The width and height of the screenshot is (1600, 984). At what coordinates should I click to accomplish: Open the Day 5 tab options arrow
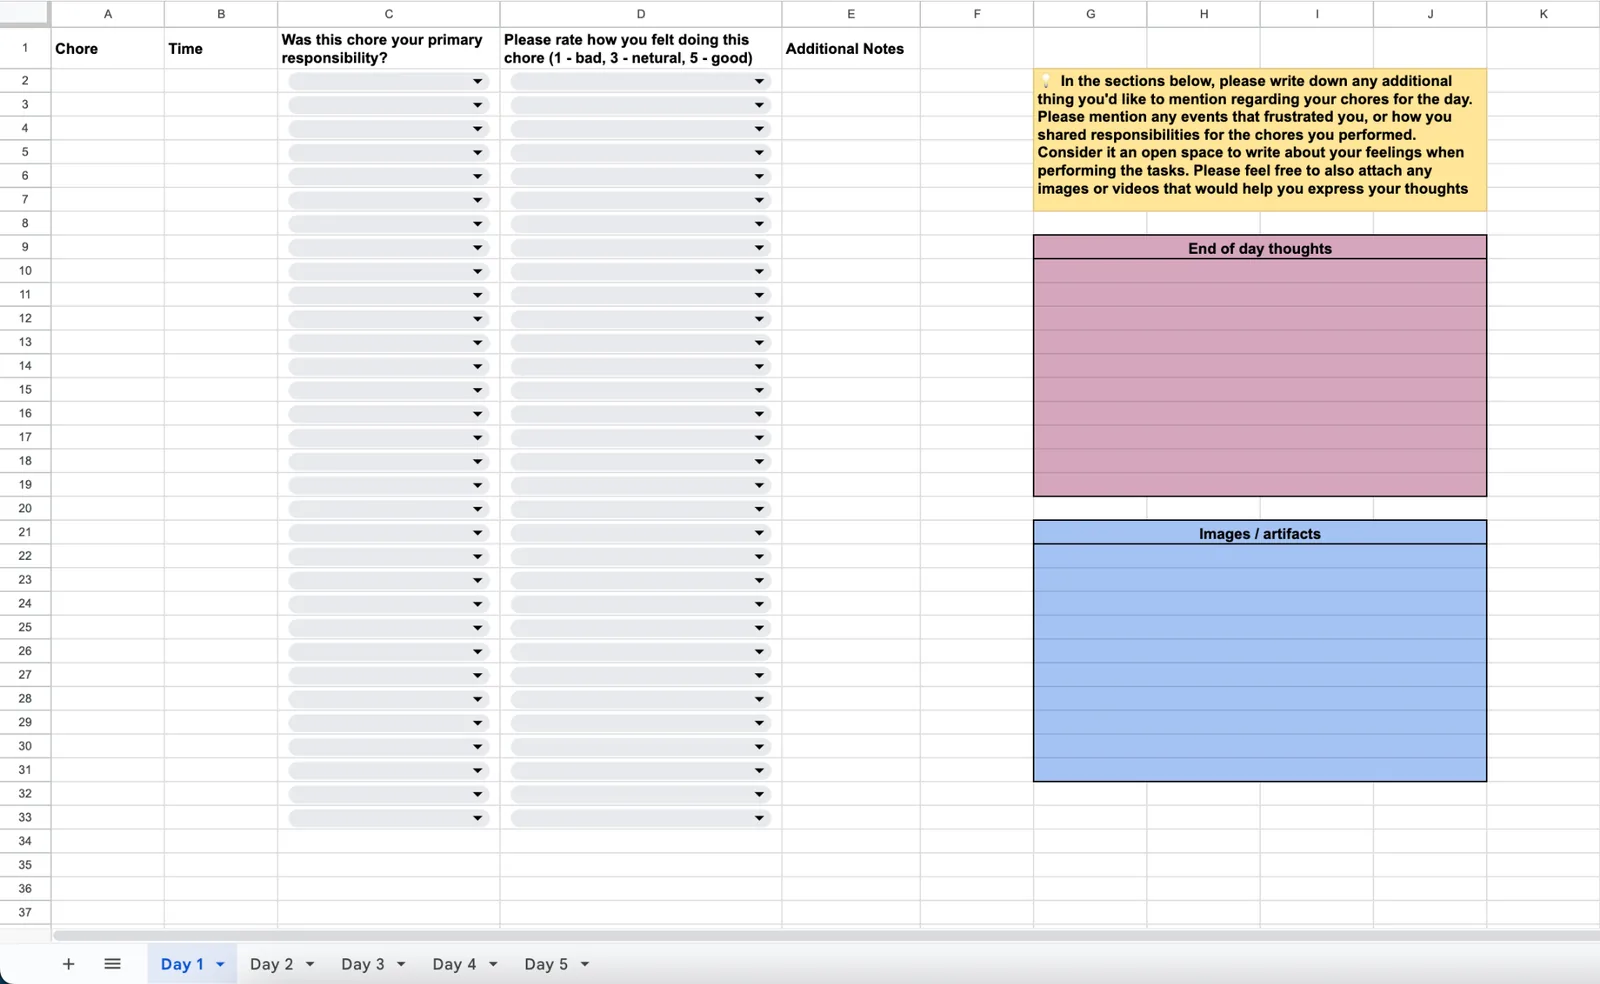585,964
